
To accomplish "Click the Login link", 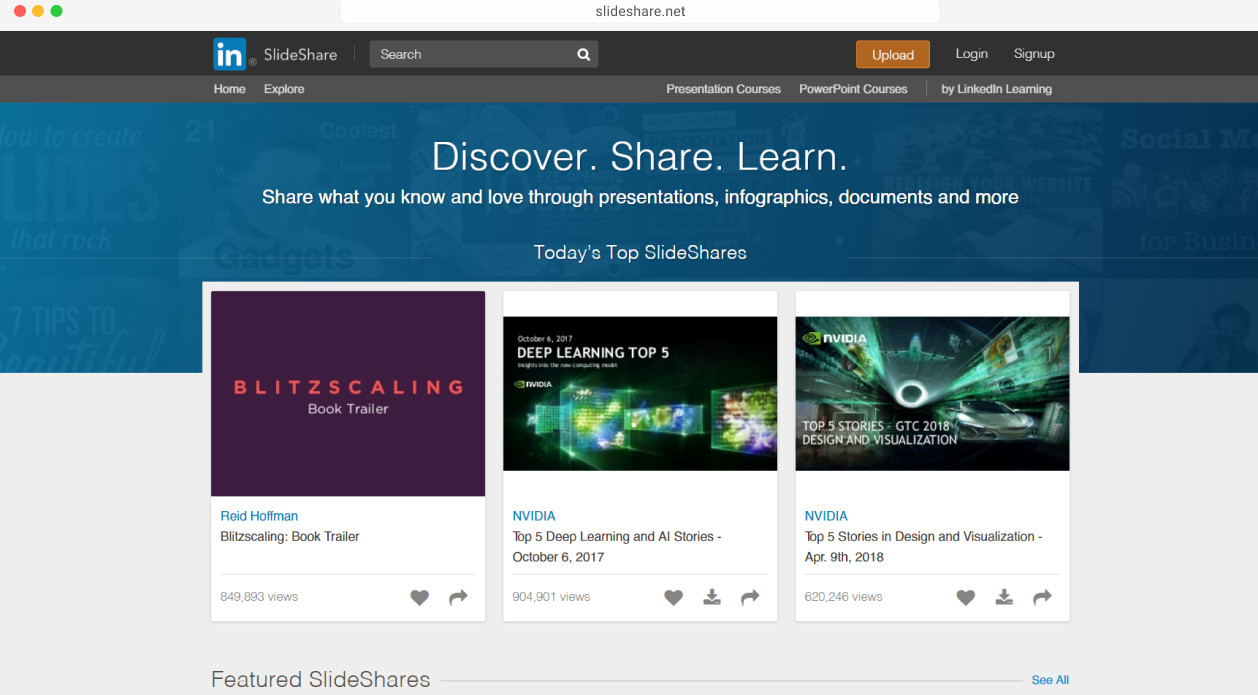I will click(971, 54).
